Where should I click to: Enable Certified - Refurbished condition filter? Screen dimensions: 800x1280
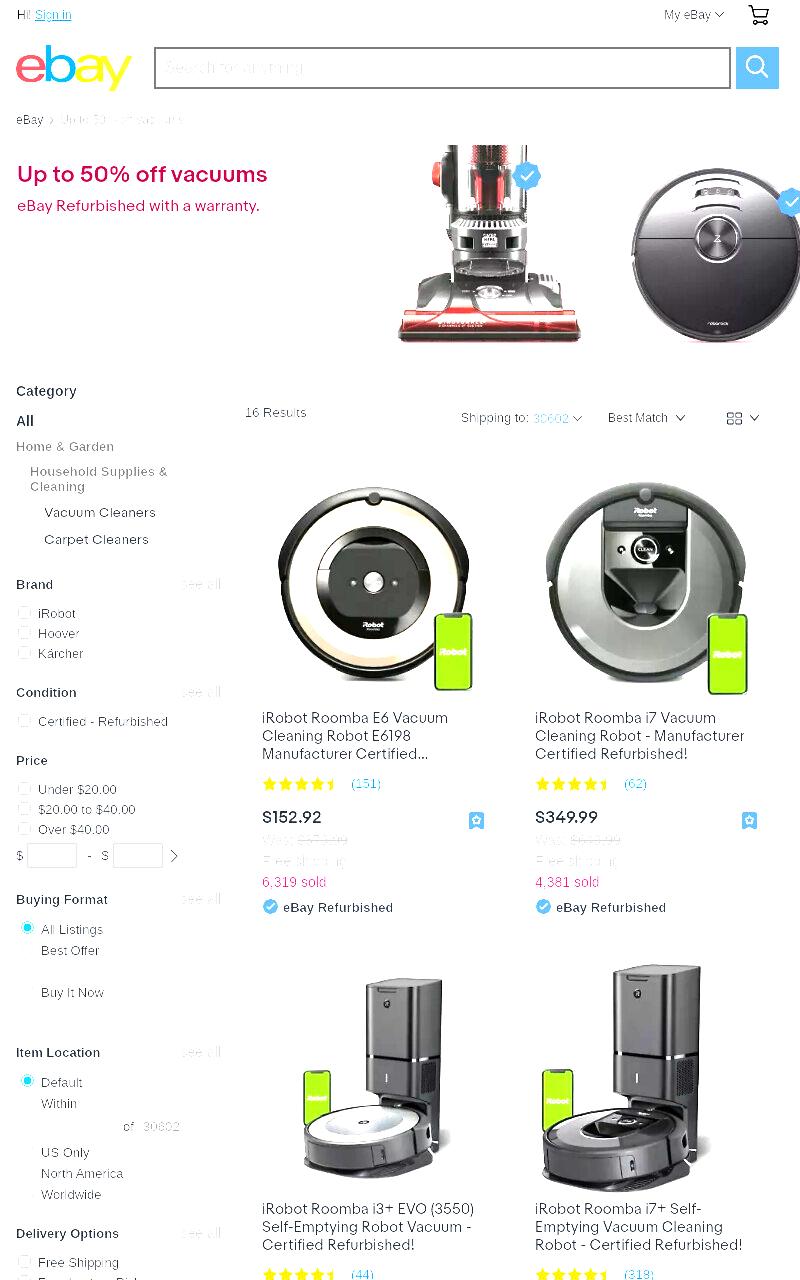point(24,721)
